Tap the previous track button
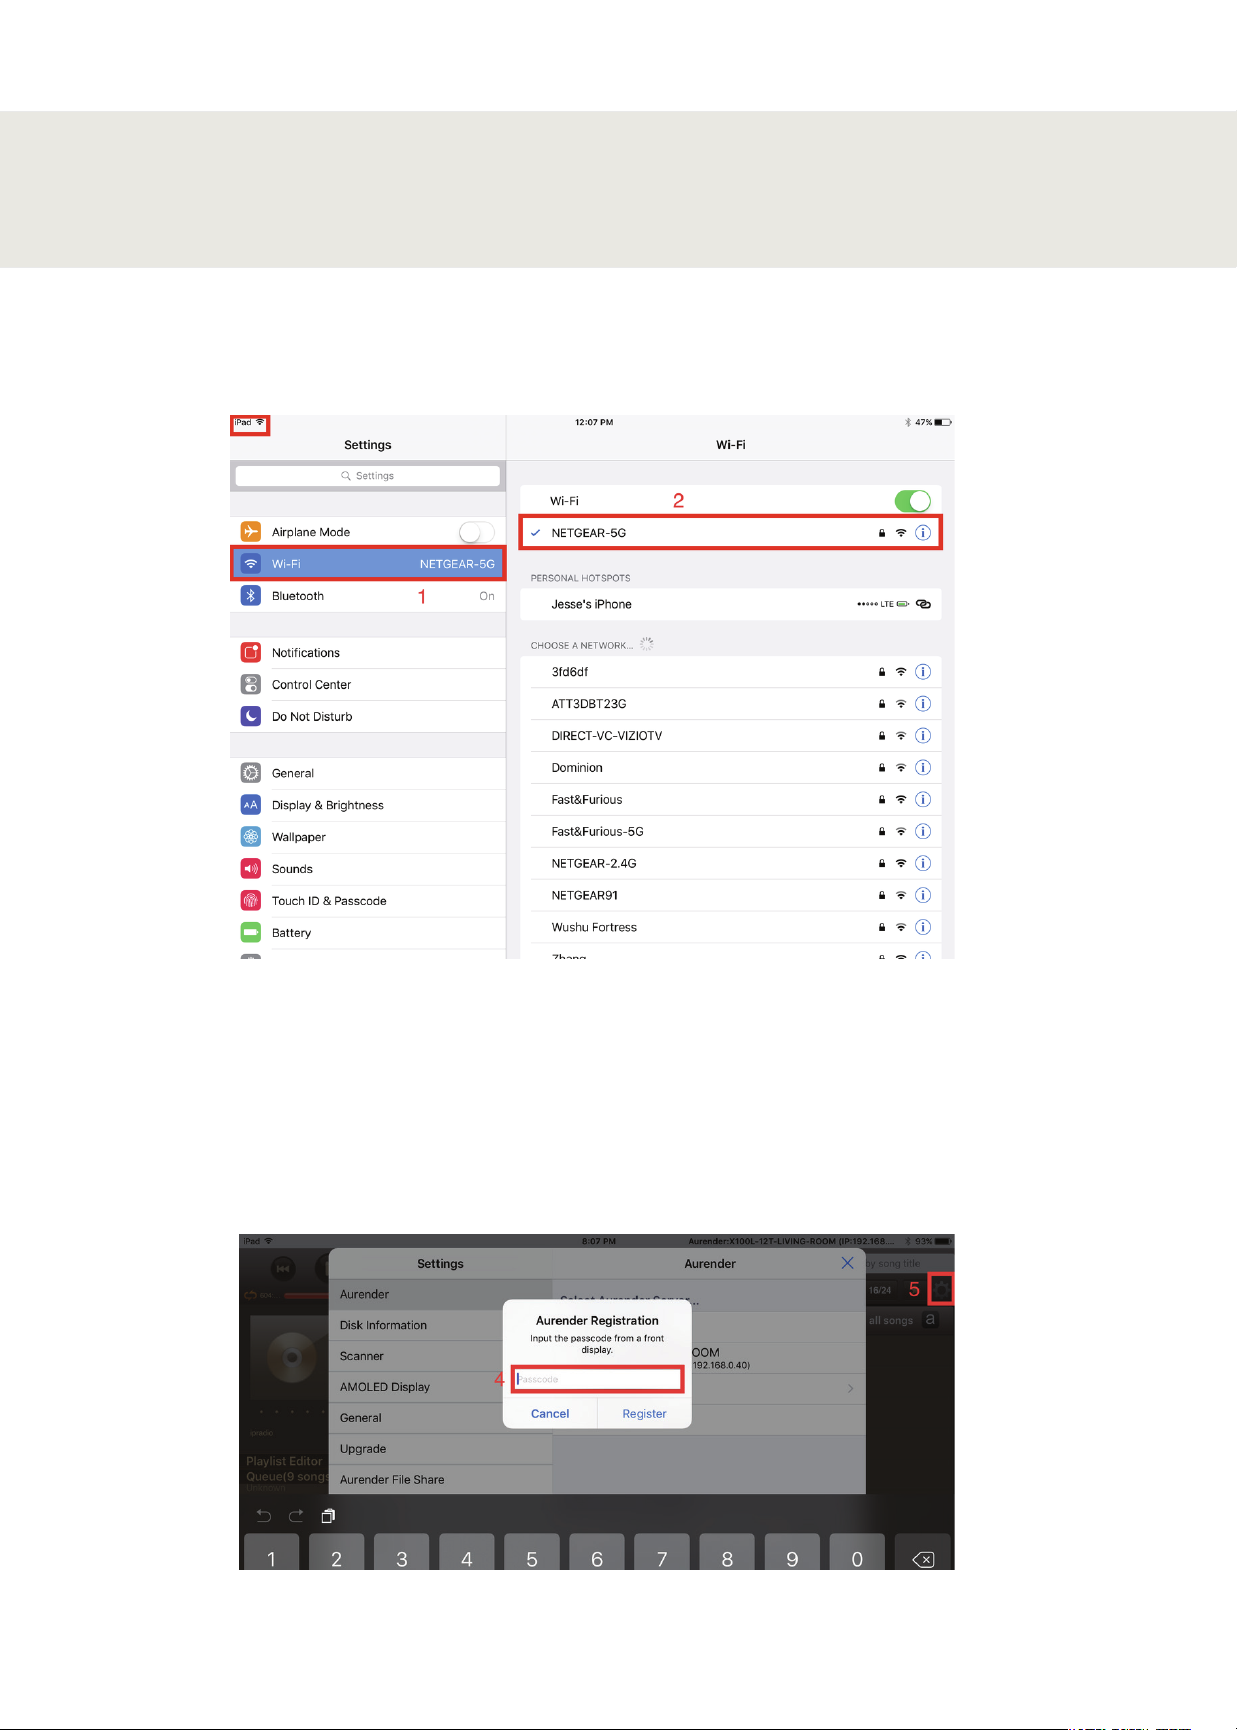The height and width of the screenshot is (1730, 1237). point(283,1268)
